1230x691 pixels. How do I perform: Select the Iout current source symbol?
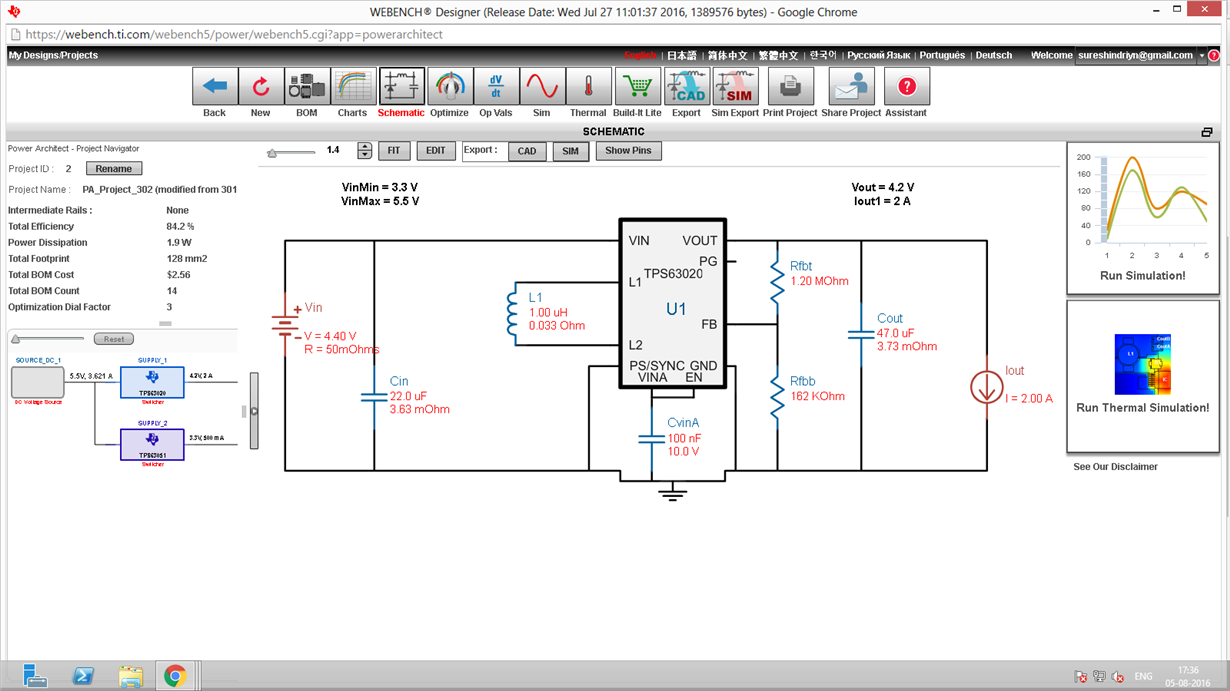point(987,385)
